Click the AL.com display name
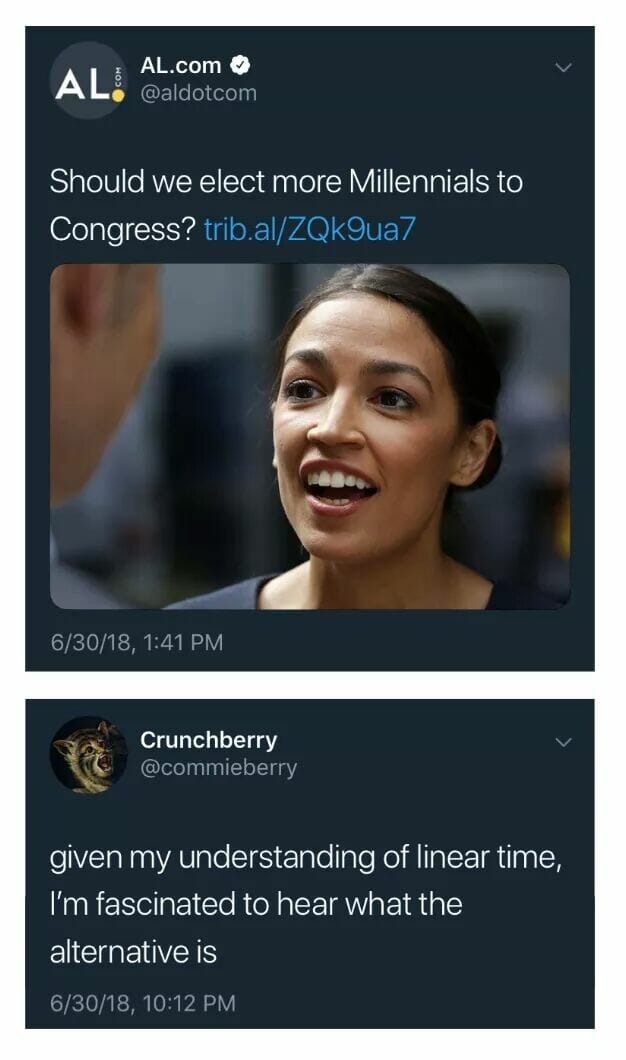The width and height of the screenshot is (626, 1060). [x=180, y=66]
